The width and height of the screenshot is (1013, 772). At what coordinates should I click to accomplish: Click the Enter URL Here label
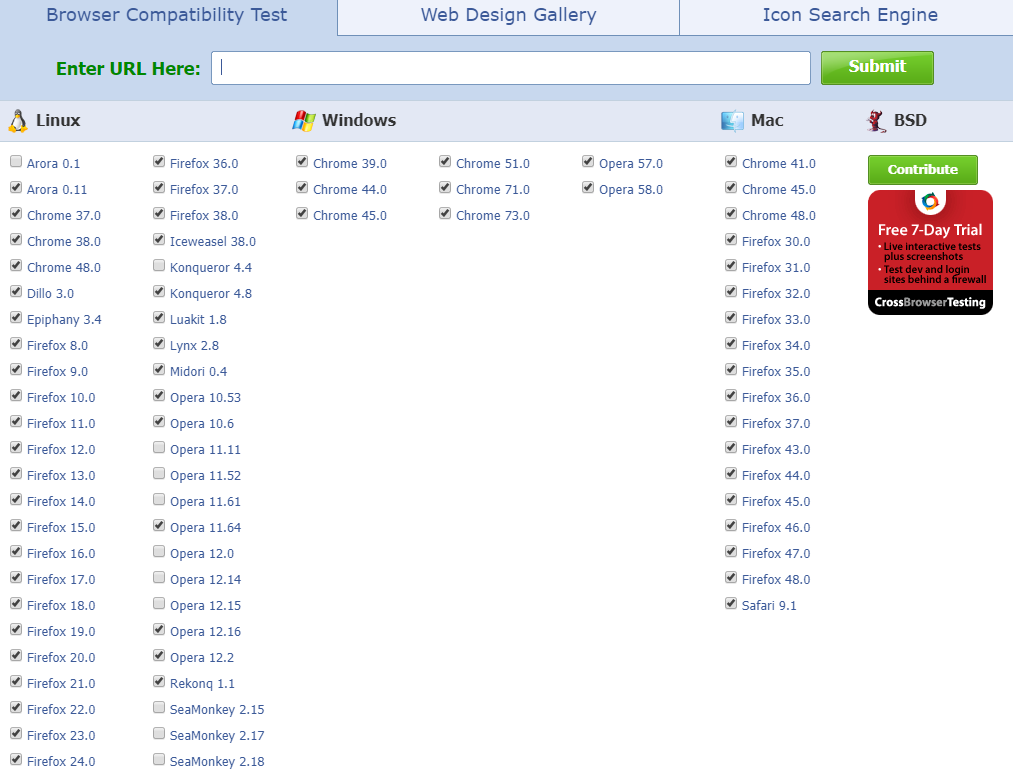click(129, 68)
